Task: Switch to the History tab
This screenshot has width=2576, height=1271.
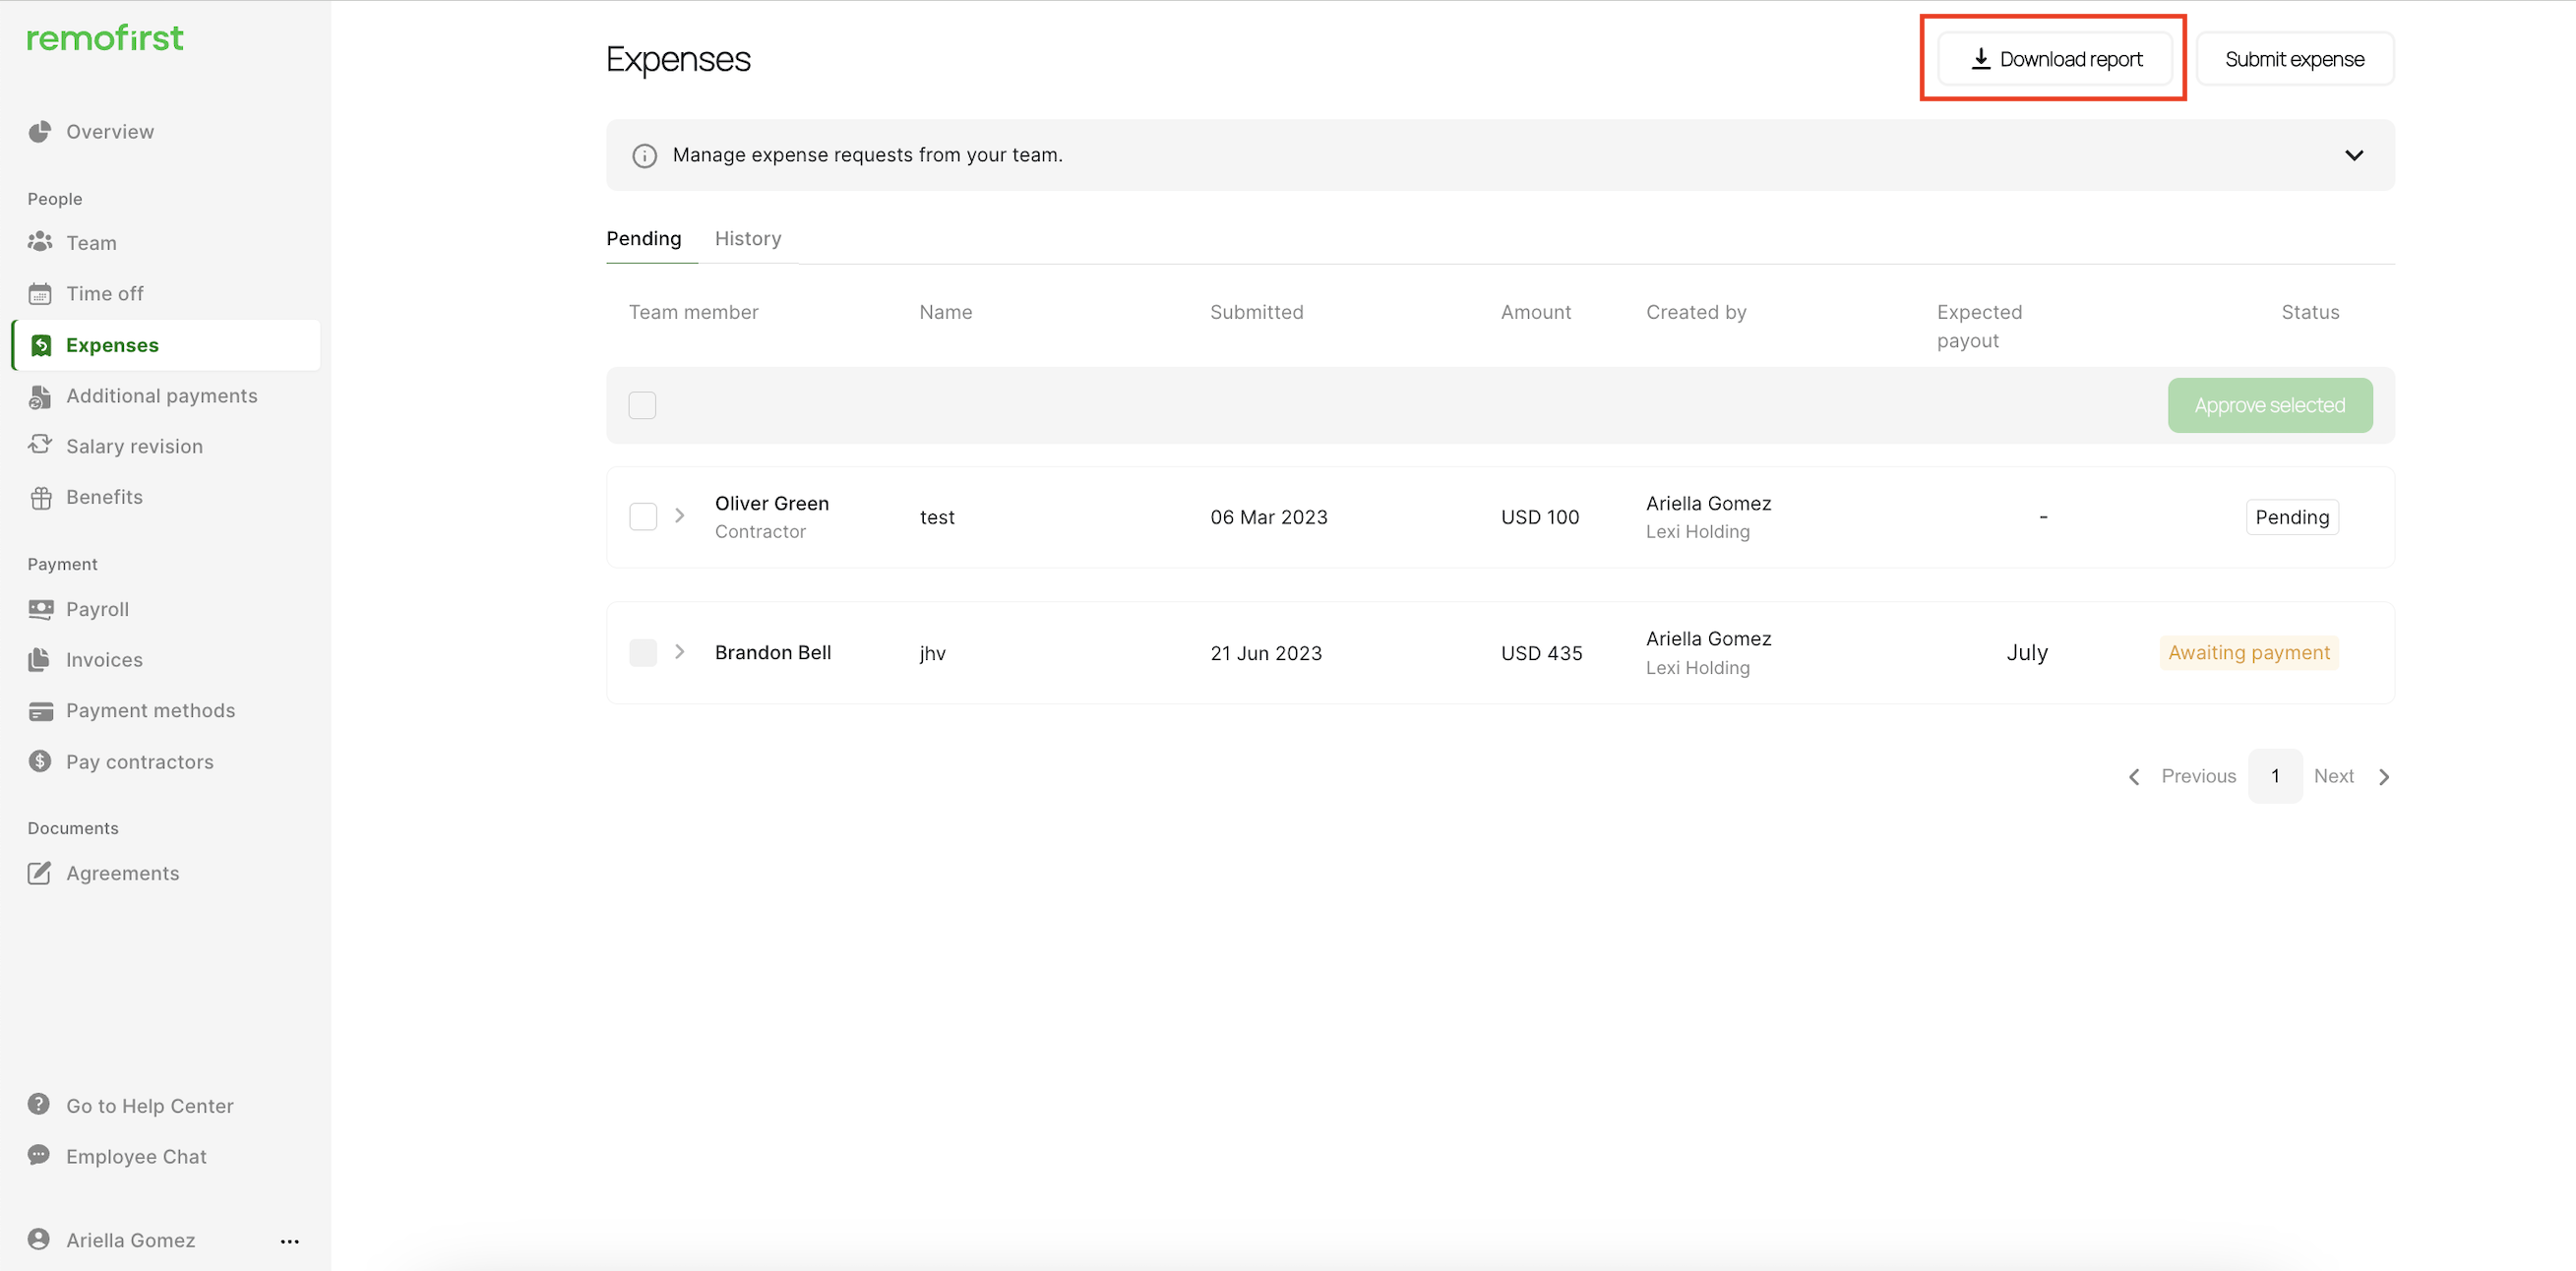Action: pyautogui.click(x=748, y=239)
